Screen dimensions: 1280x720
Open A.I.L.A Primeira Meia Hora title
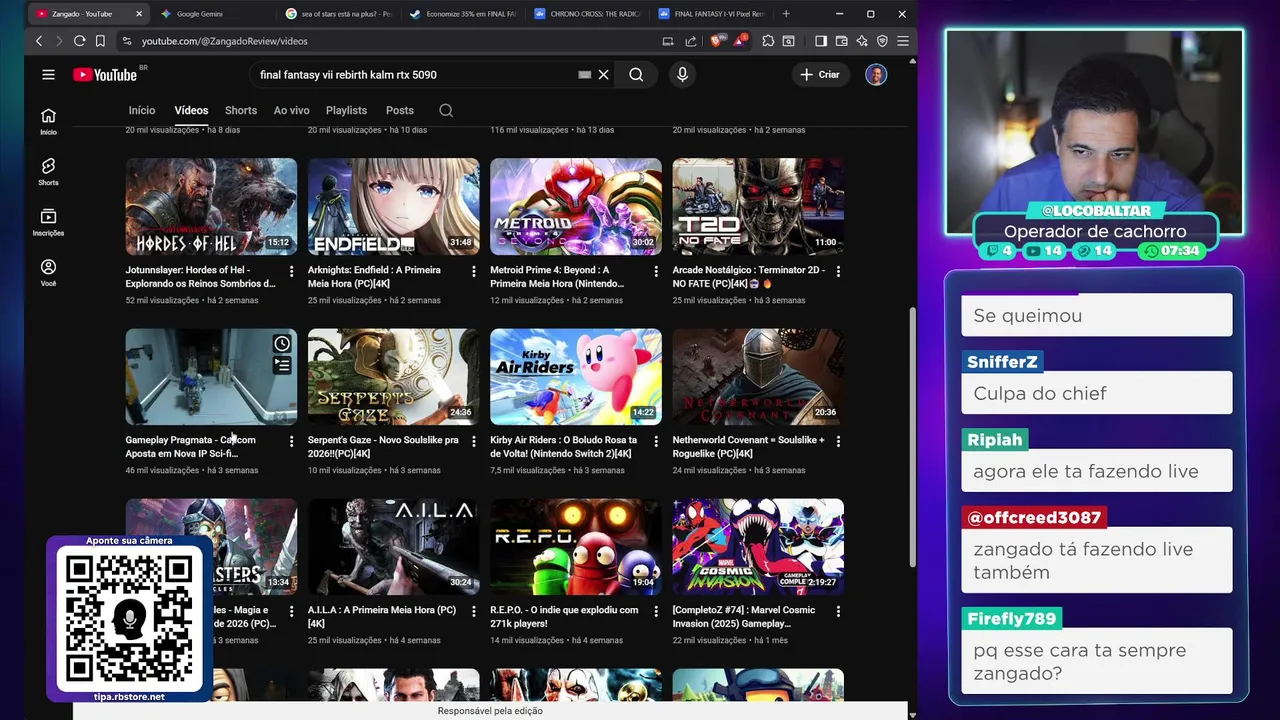382,617
